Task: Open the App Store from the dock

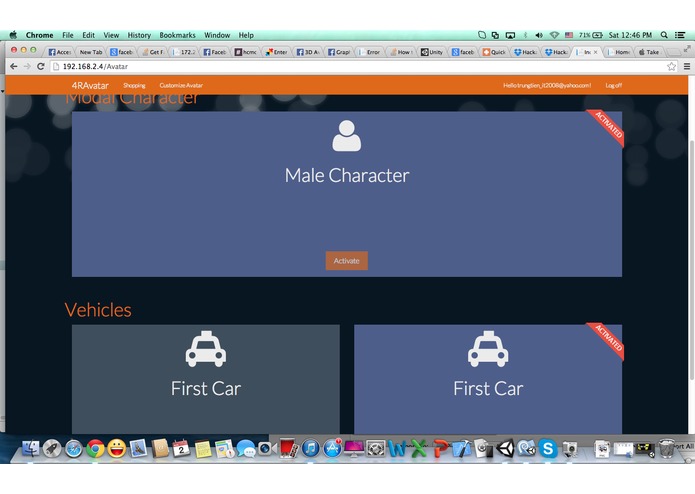Action: point(332,448)
